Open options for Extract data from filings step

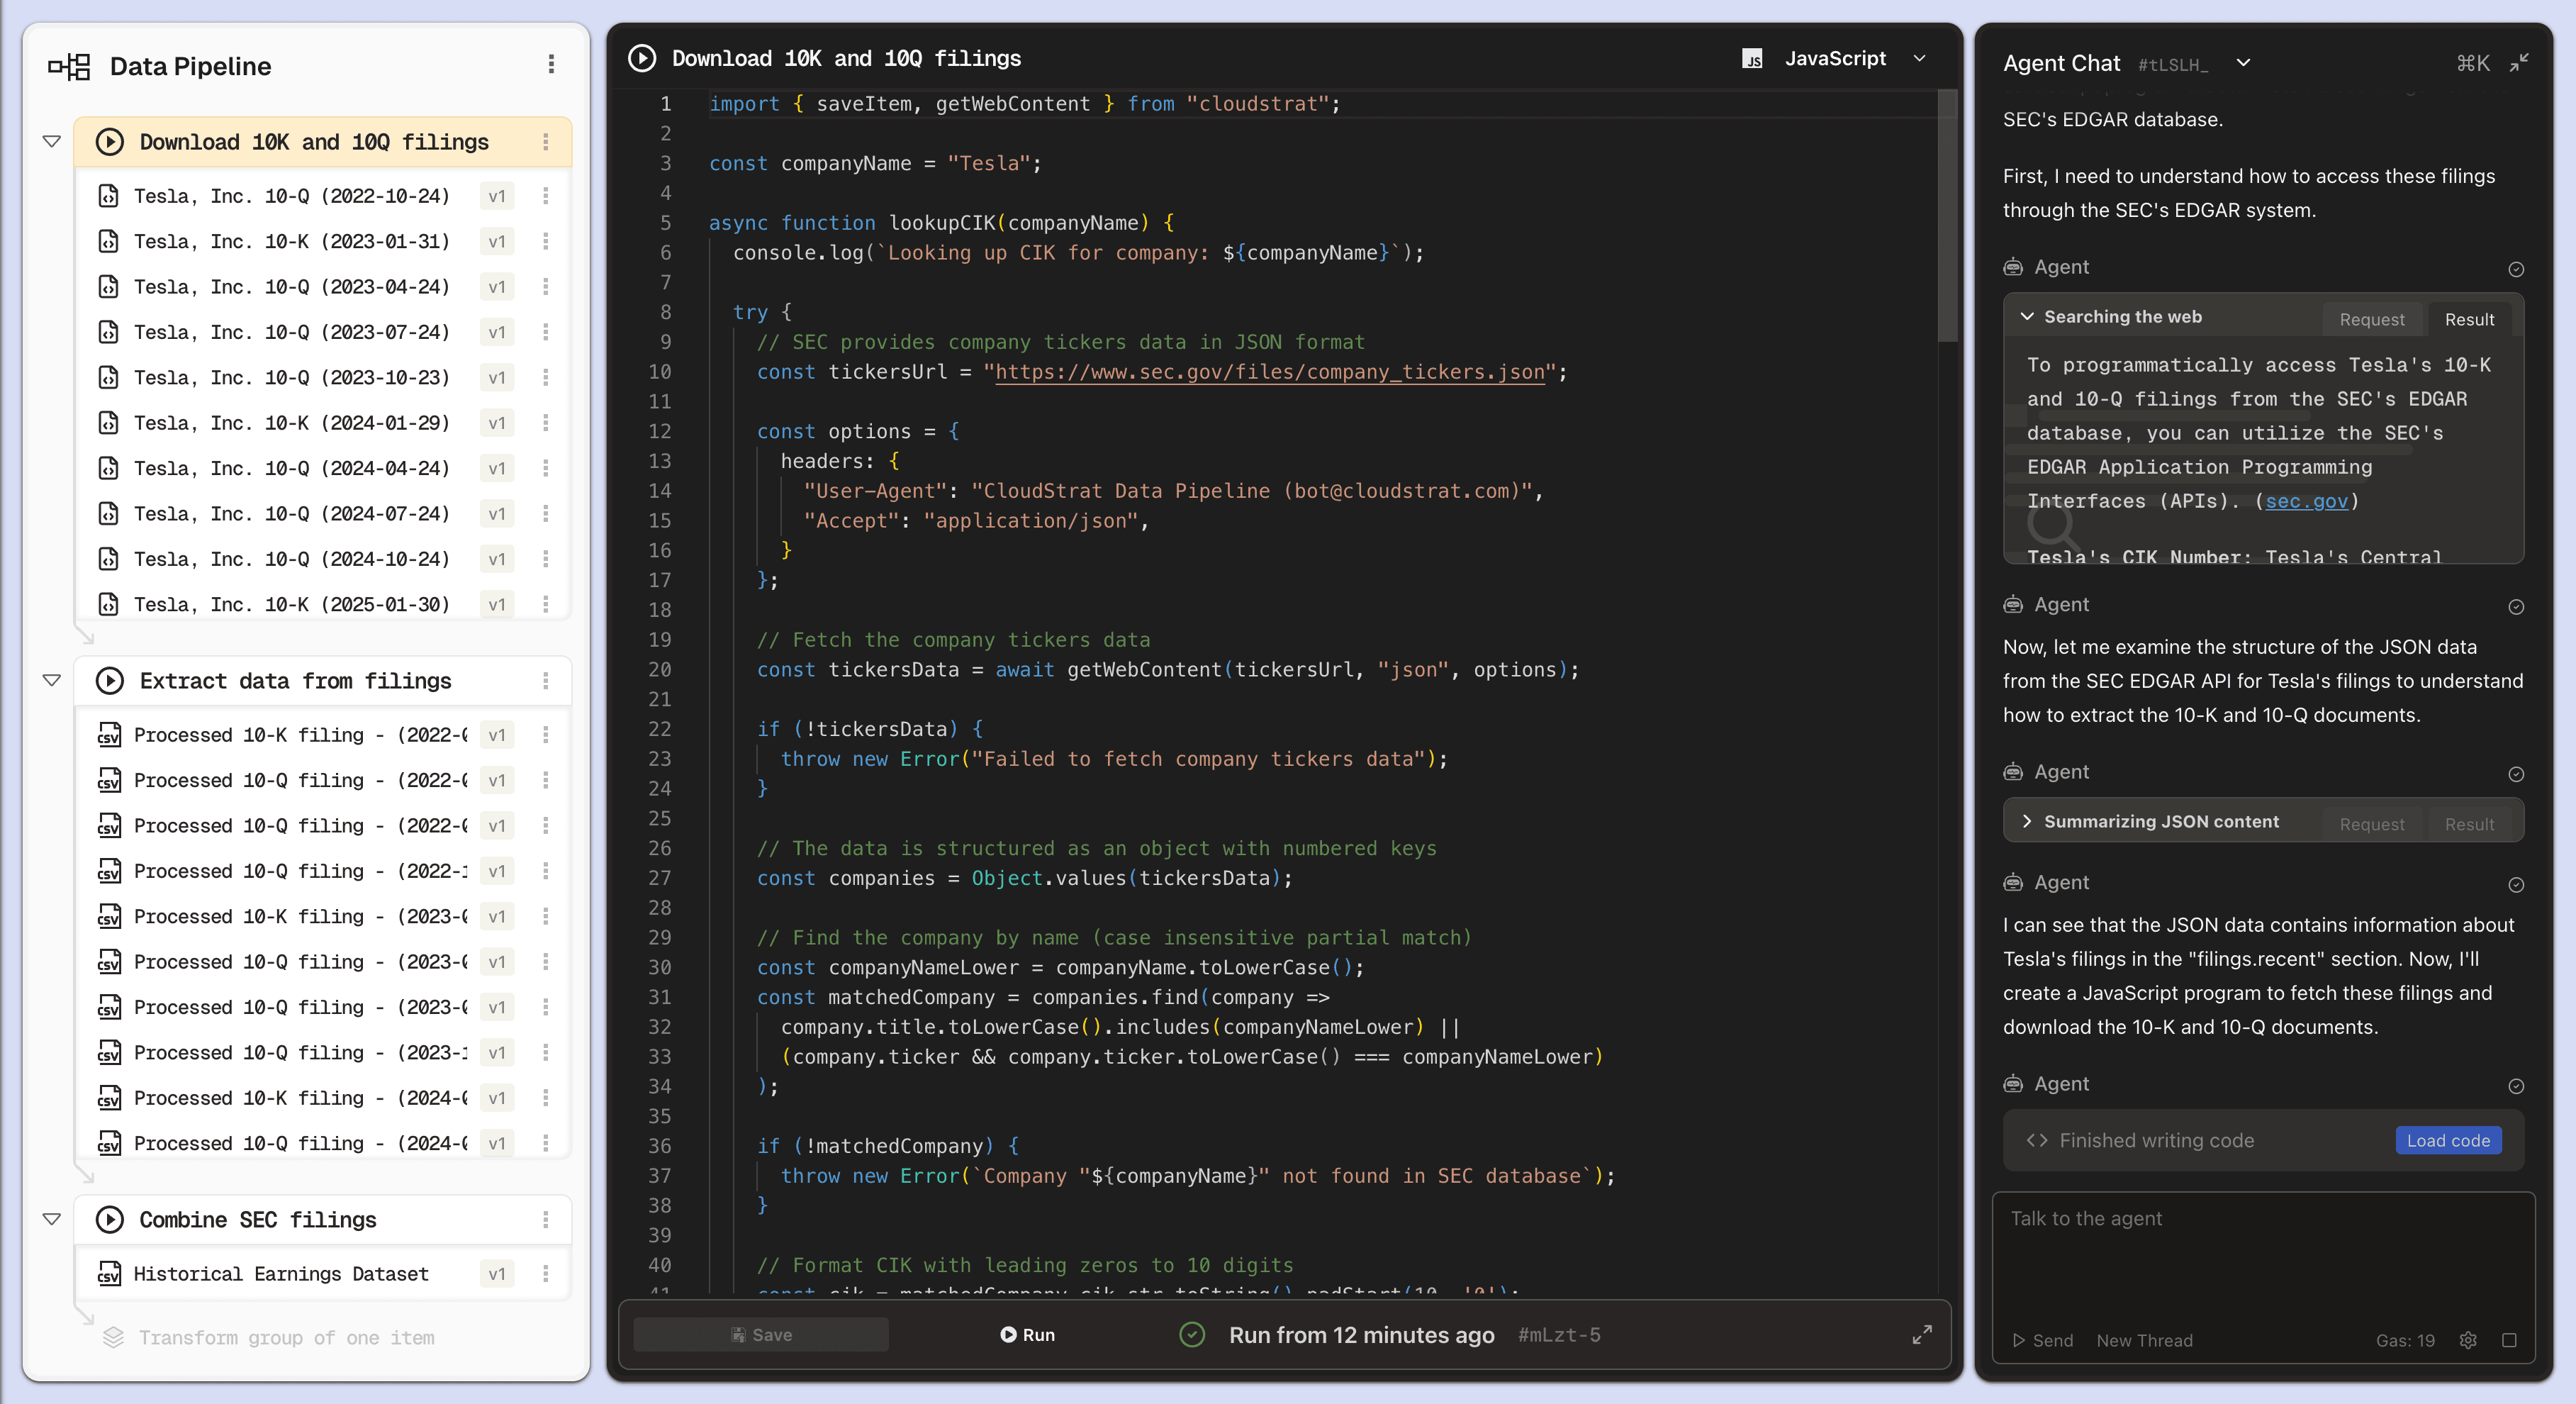point(546,681)
